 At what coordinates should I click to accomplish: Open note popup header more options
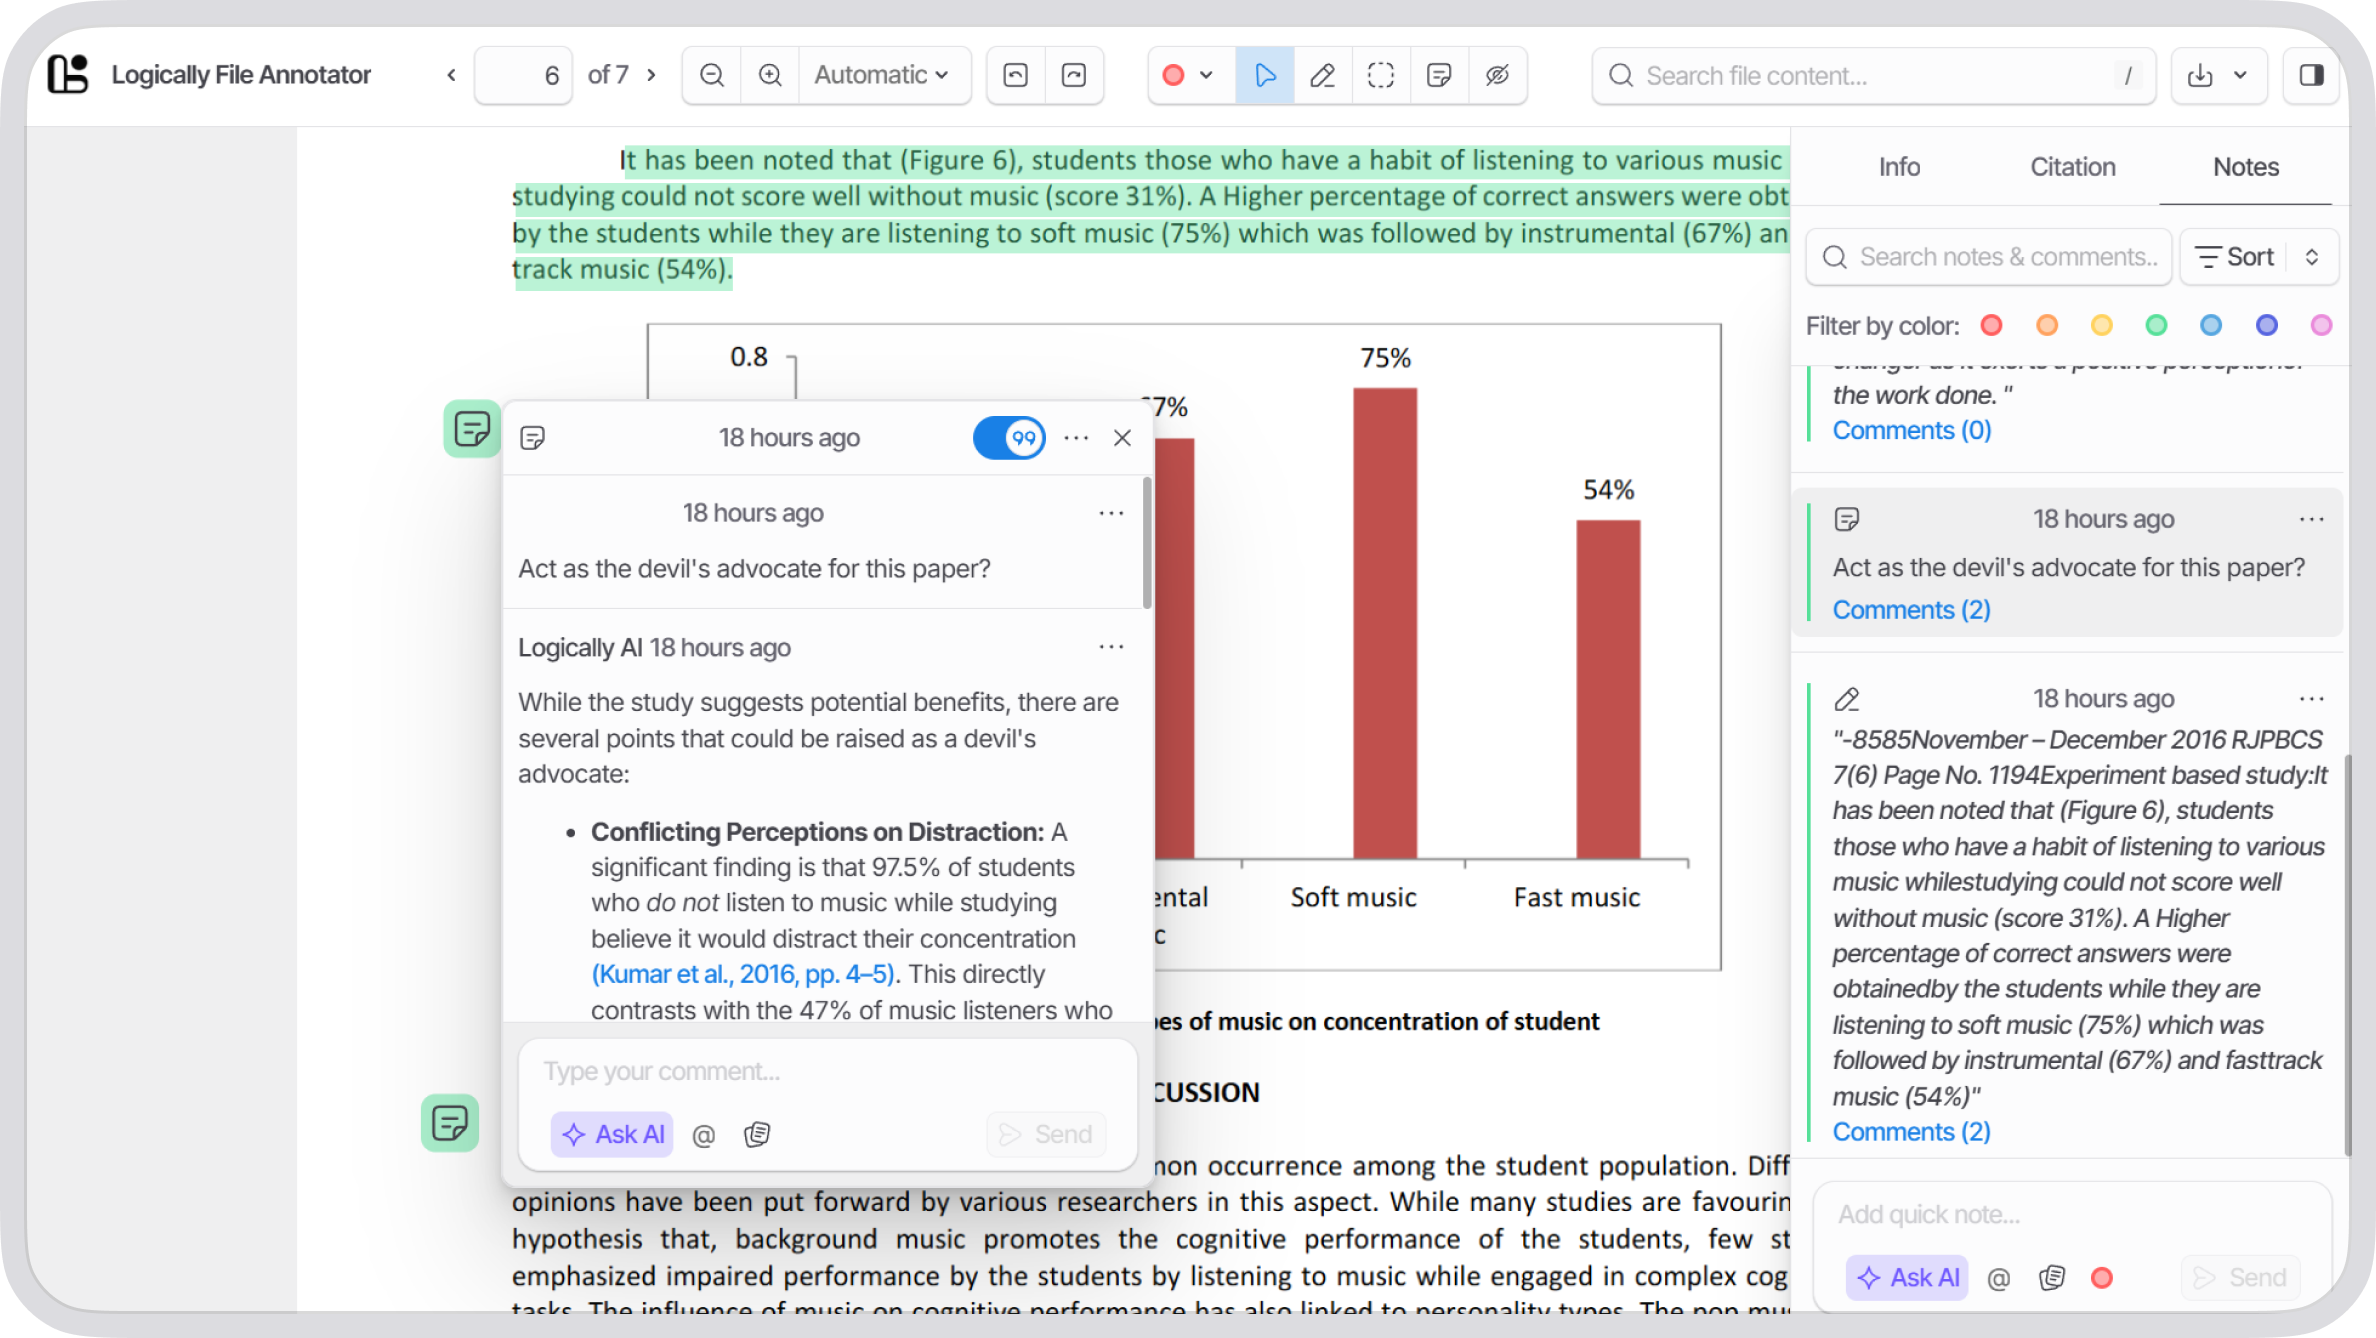(1076, 438)
